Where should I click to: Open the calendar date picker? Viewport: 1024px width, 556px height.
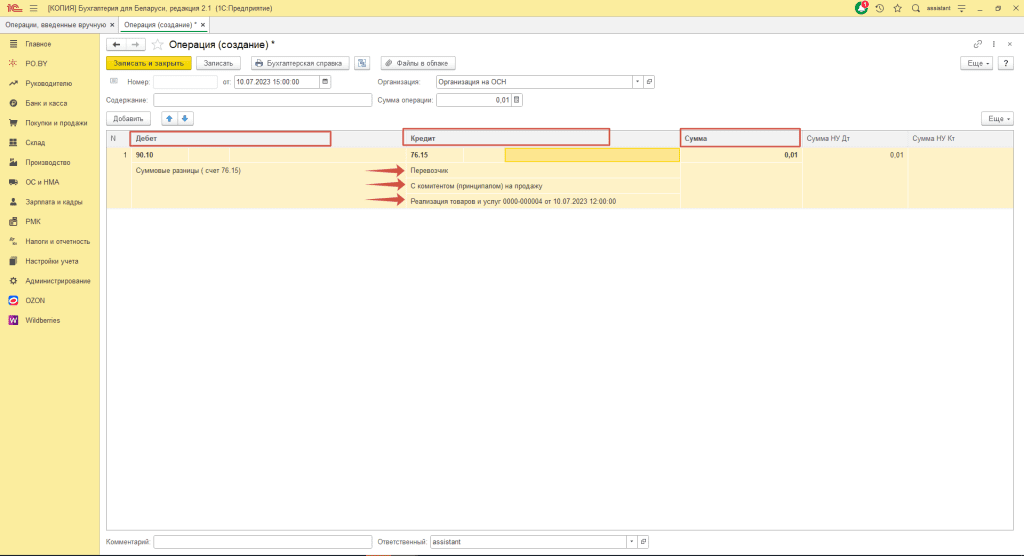[x=325, y=82]
